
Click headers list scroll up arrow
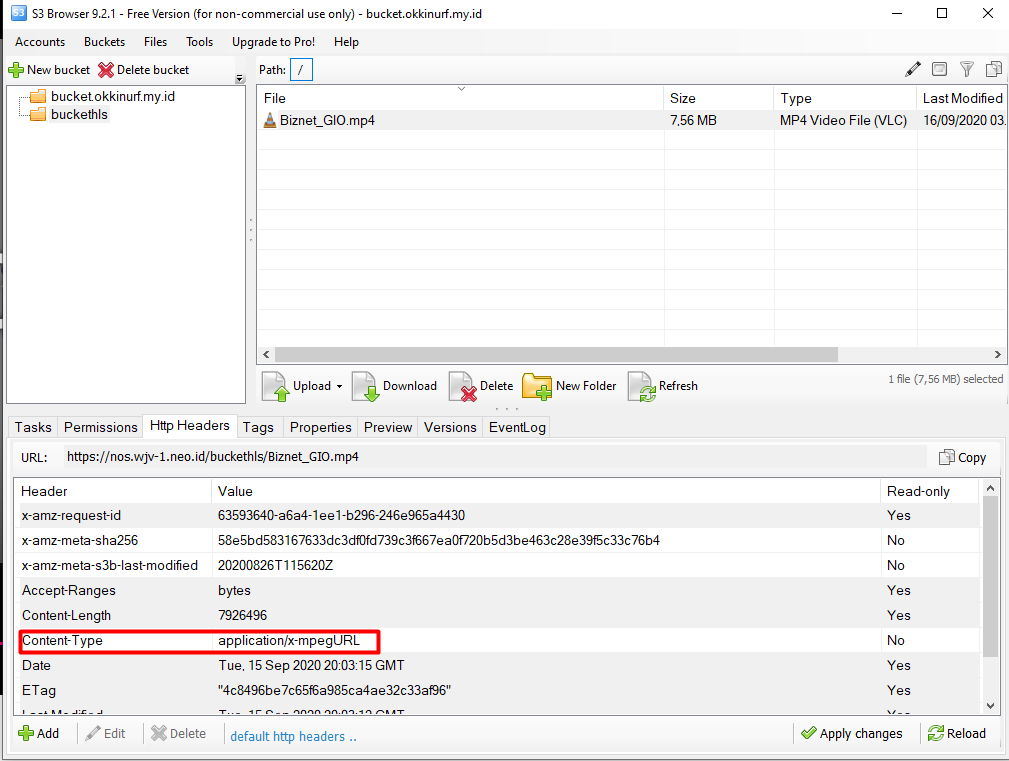[x=990, y=489]
